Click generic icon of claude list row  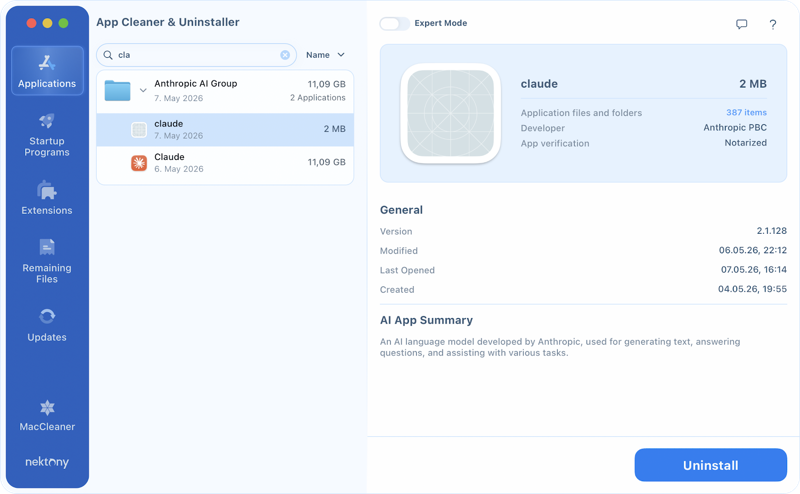coord(139,130)
